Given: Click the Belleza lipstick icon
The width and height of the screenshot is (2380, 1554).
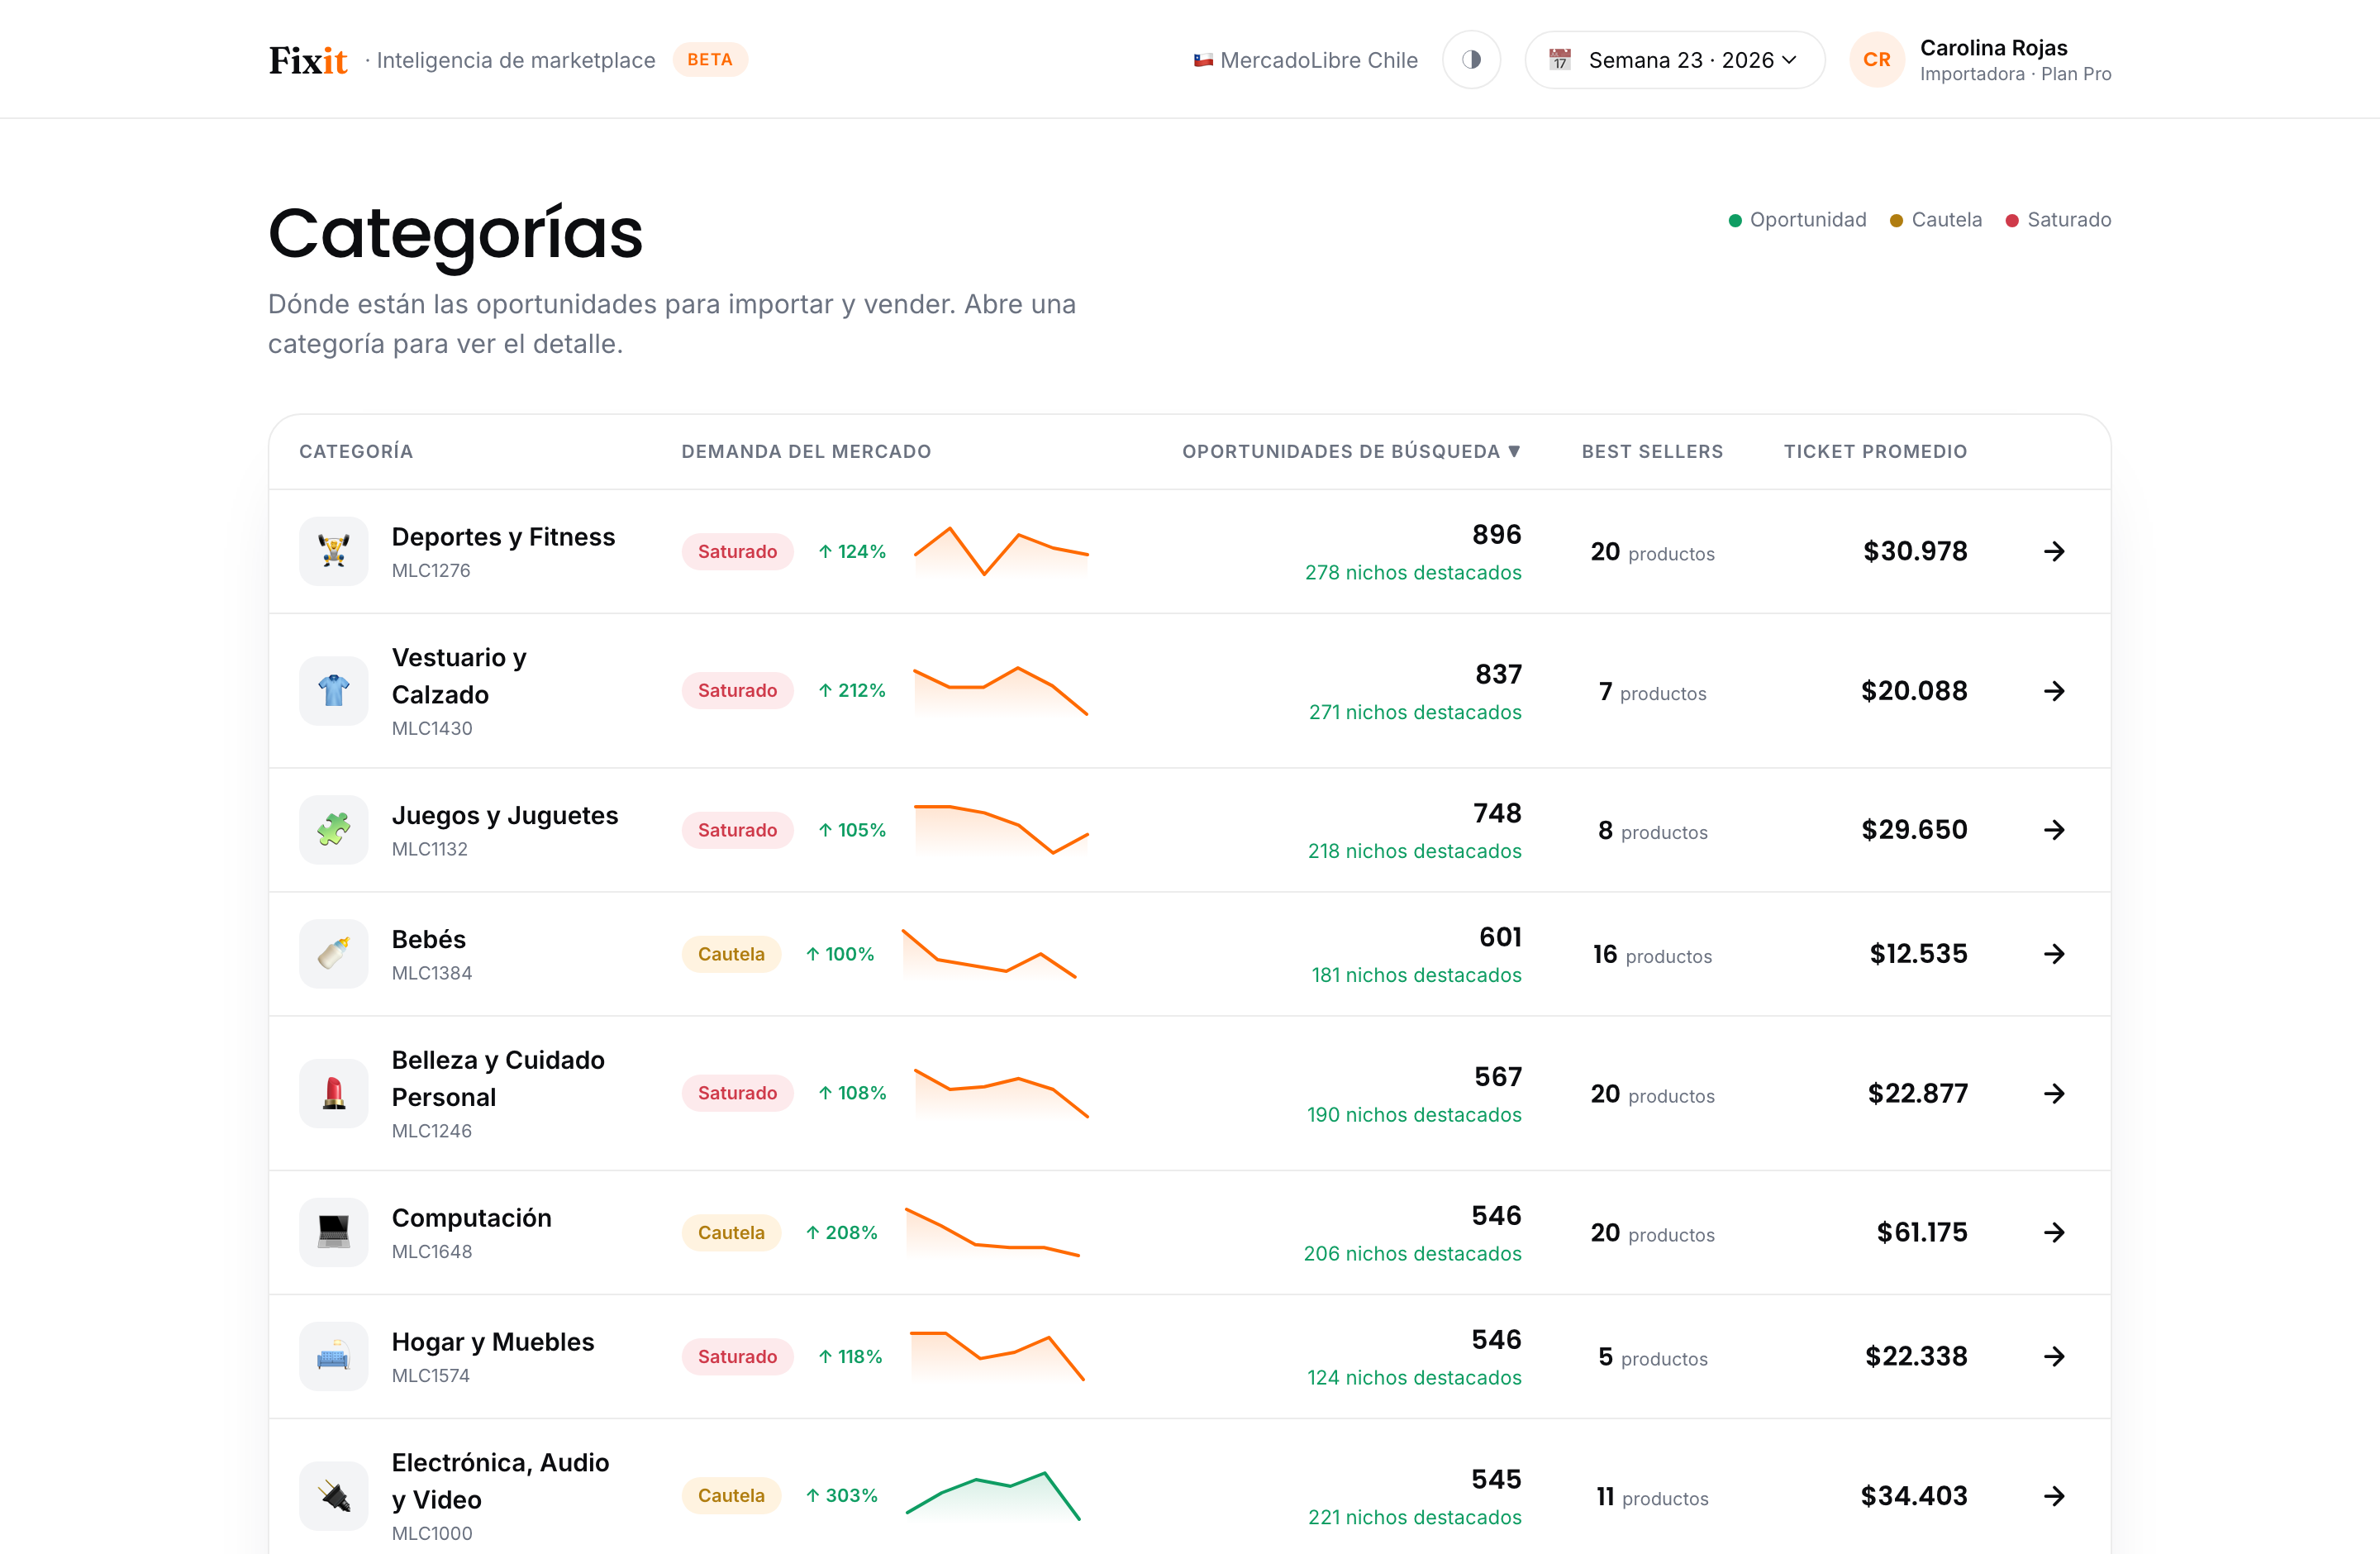Looking at the screenshot, I should pos(334,1093).
